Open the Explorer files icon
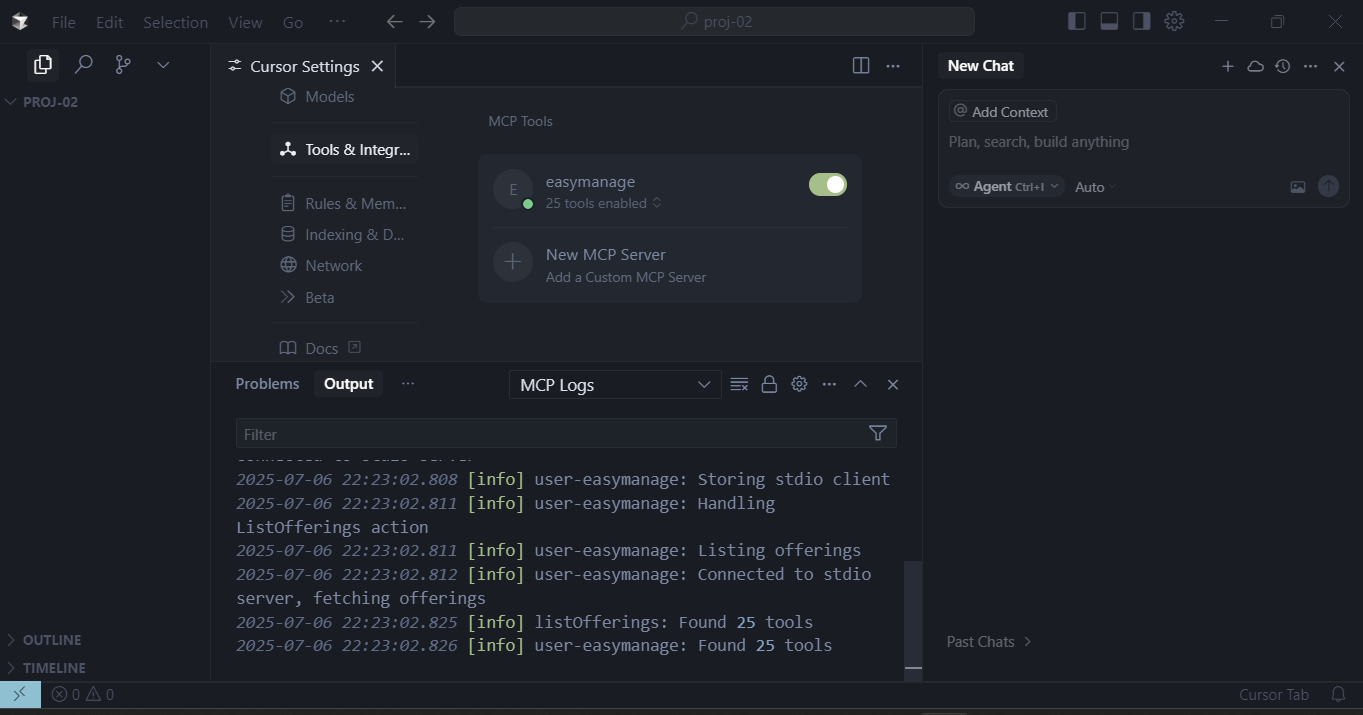Screen dimensions: 1363x715 coord(43,65)
